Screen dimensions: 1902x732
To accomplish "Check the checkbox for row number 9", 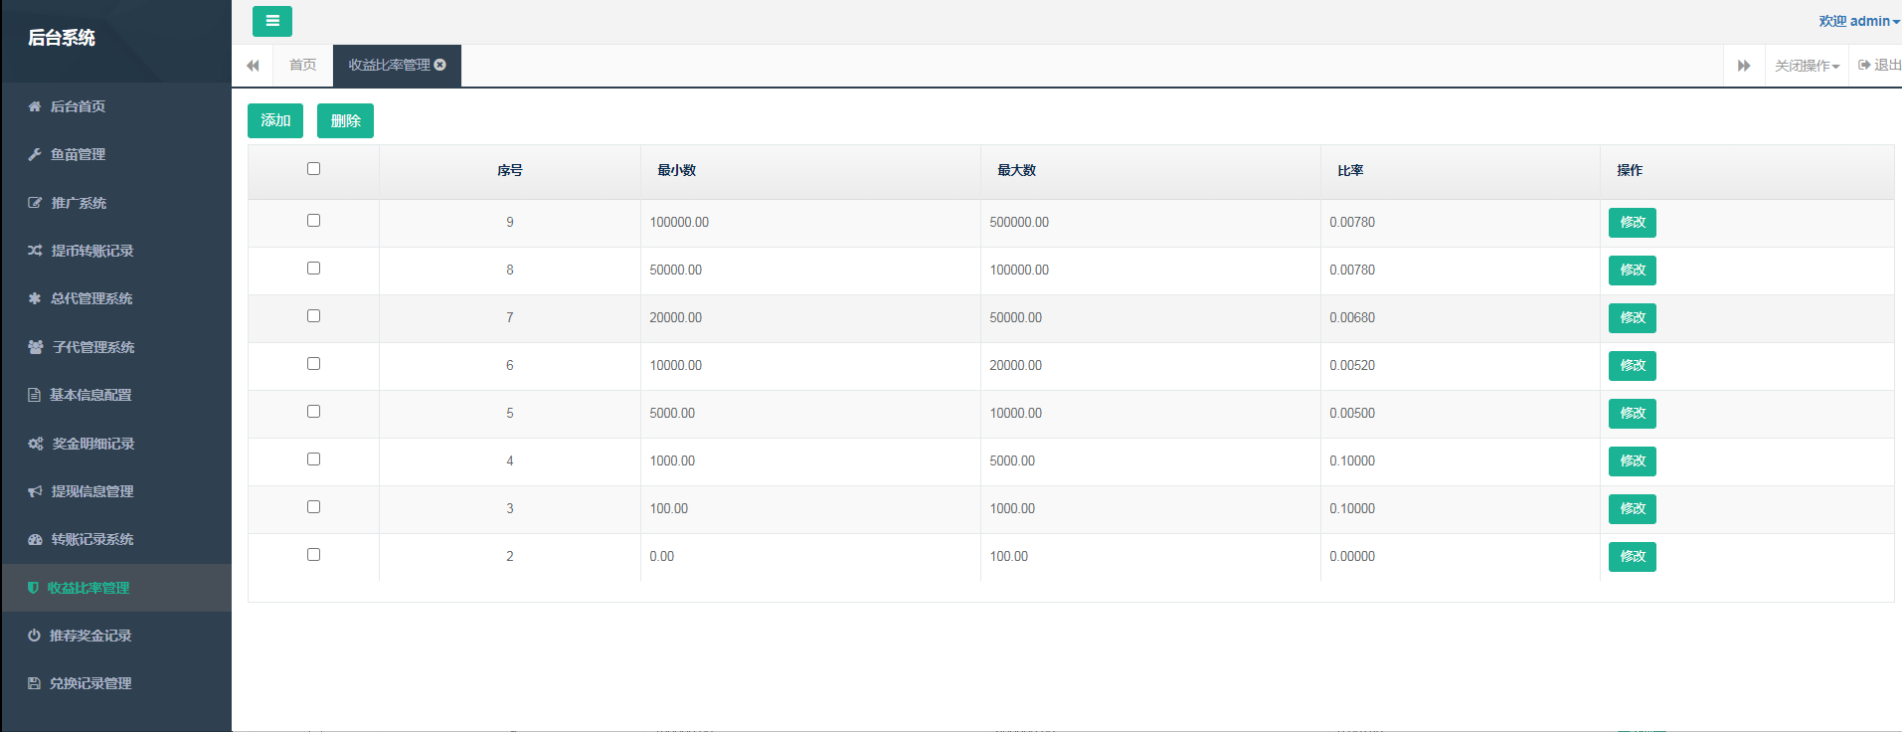I will click(314, 221).
